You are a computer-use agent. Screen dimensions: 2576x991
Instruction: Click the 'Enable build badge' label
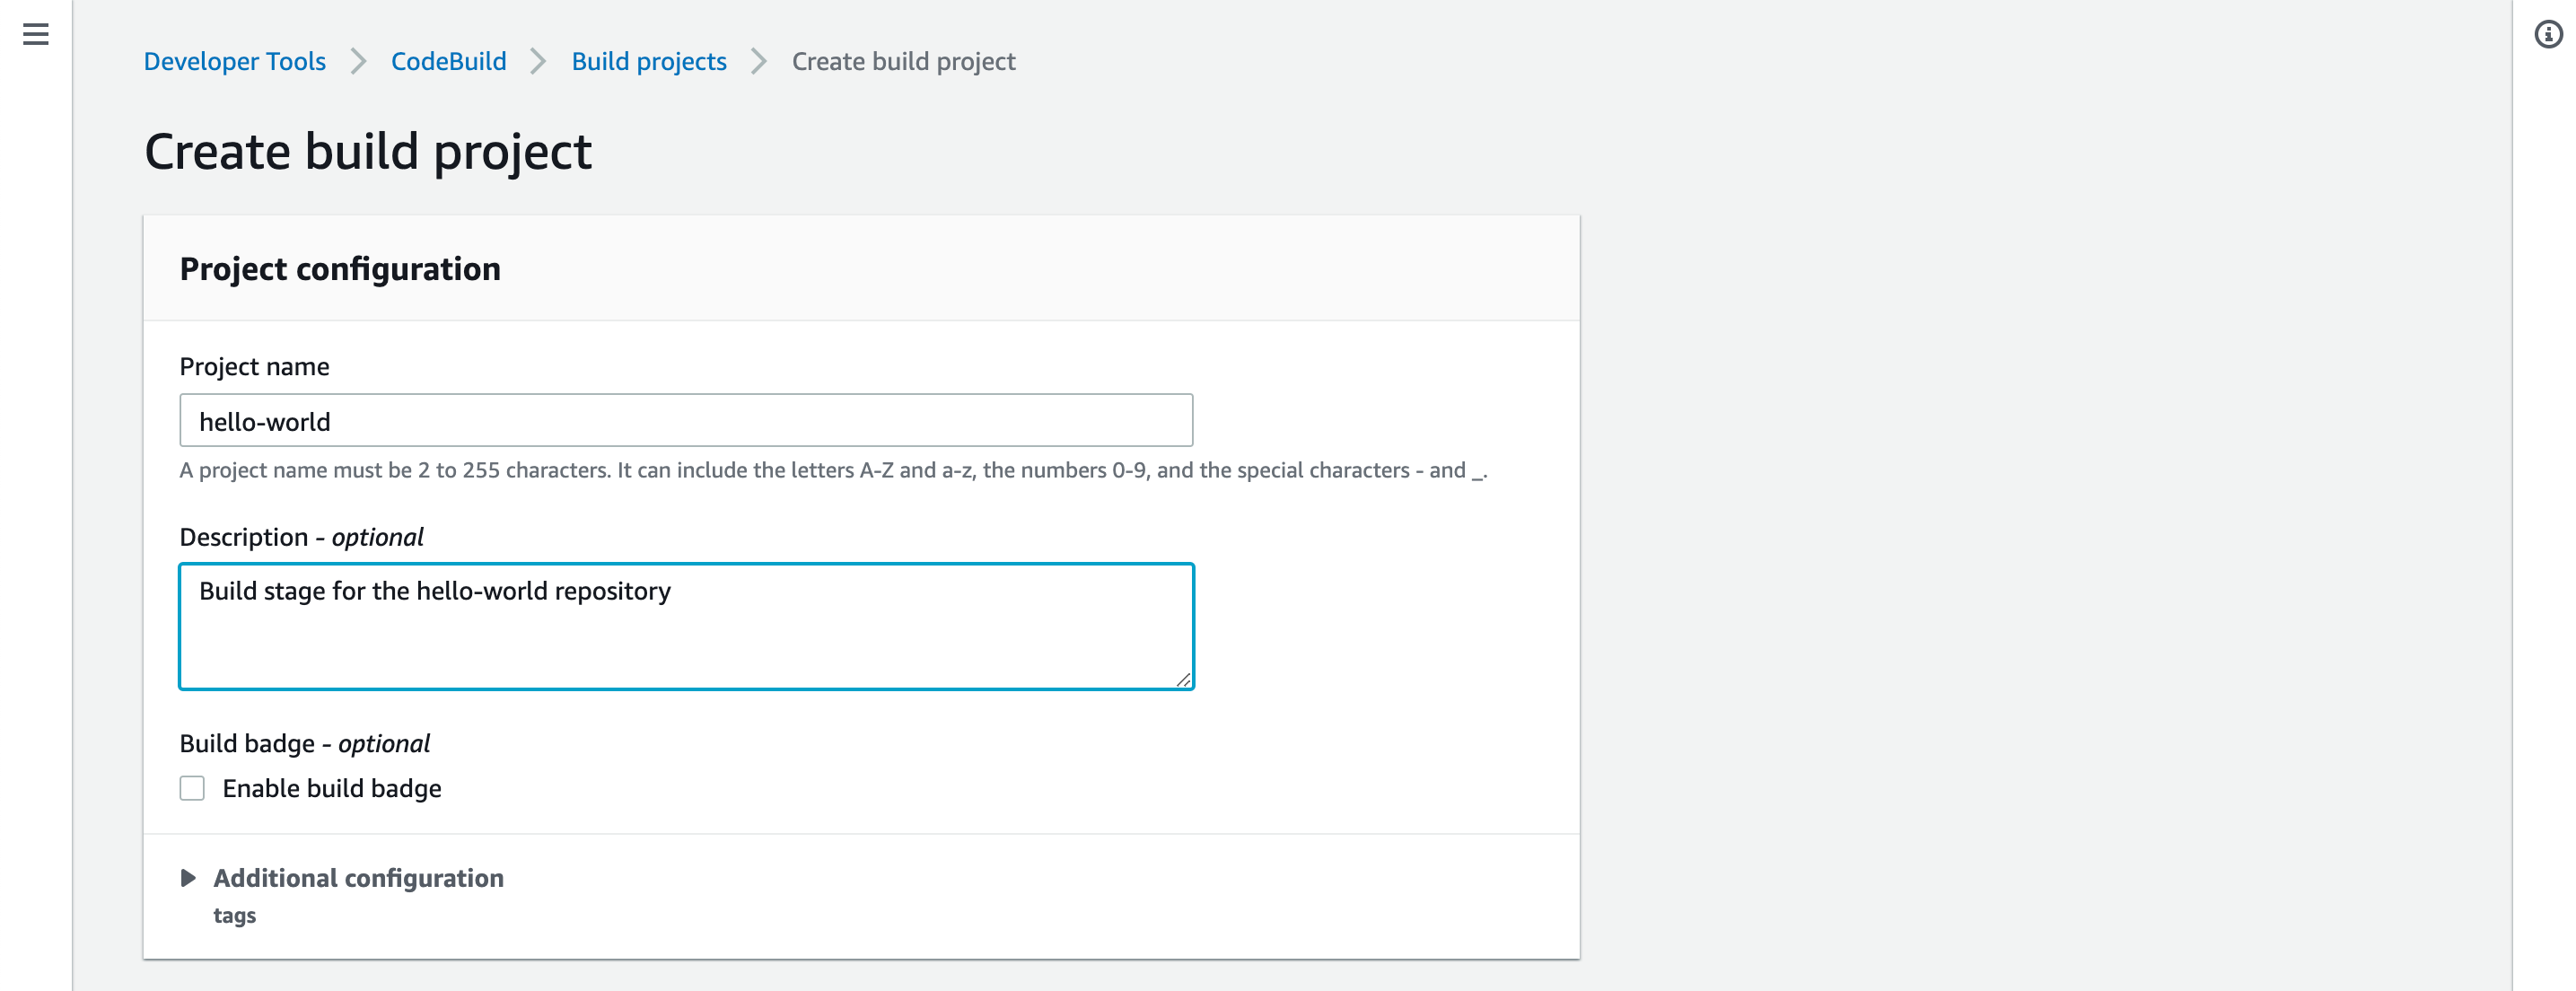(x=332, y=788)
